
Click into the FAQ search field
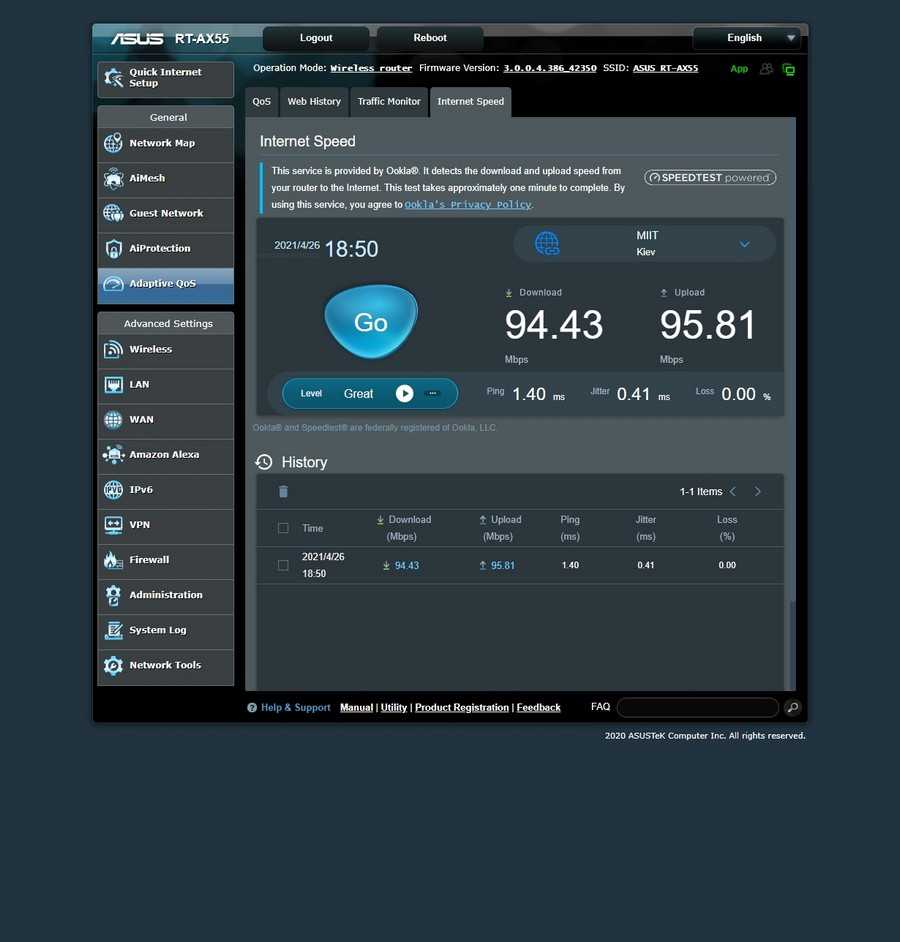tap(697, 708)
